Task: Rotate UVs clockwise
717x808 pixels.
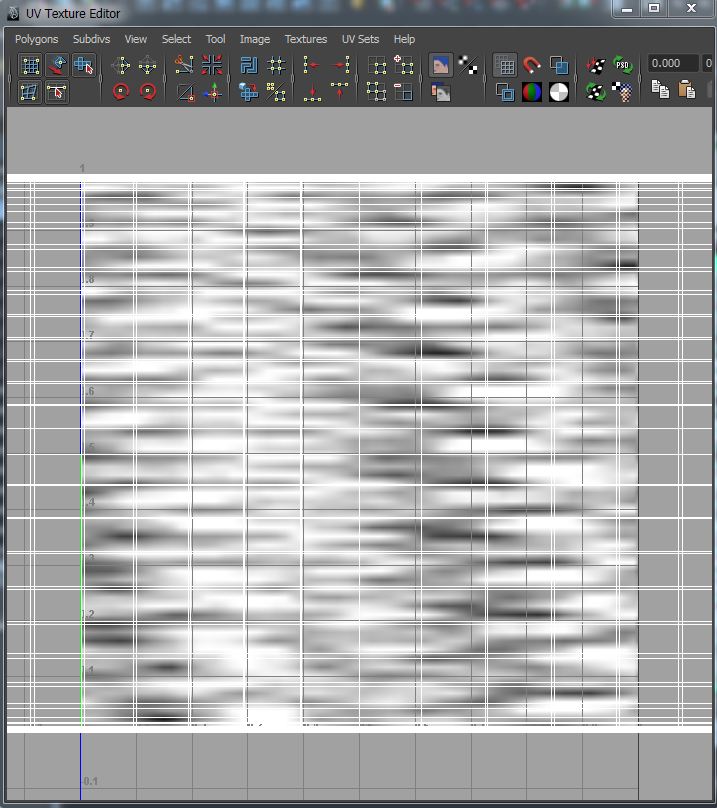Action: tap(148, 92)
